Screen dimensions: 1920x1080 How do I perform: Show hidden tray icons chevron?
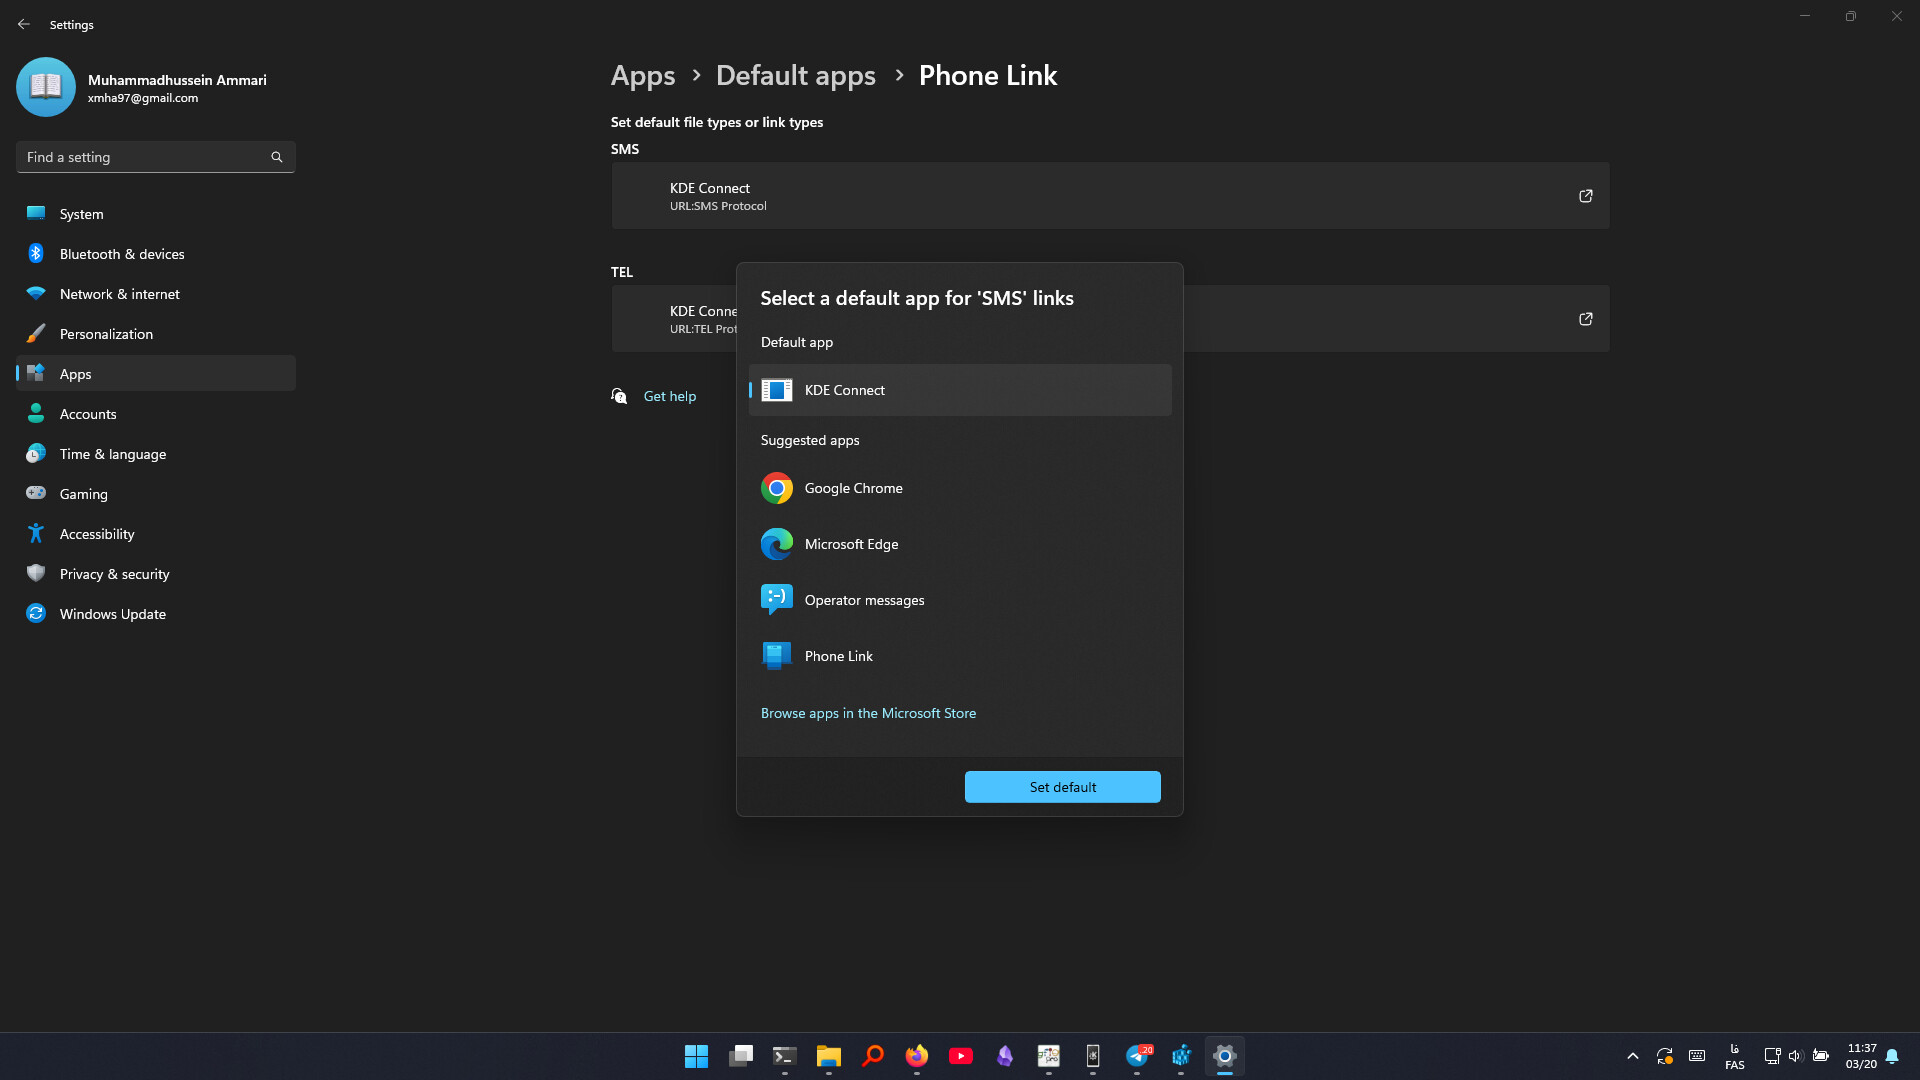tap(1632, 1056)
